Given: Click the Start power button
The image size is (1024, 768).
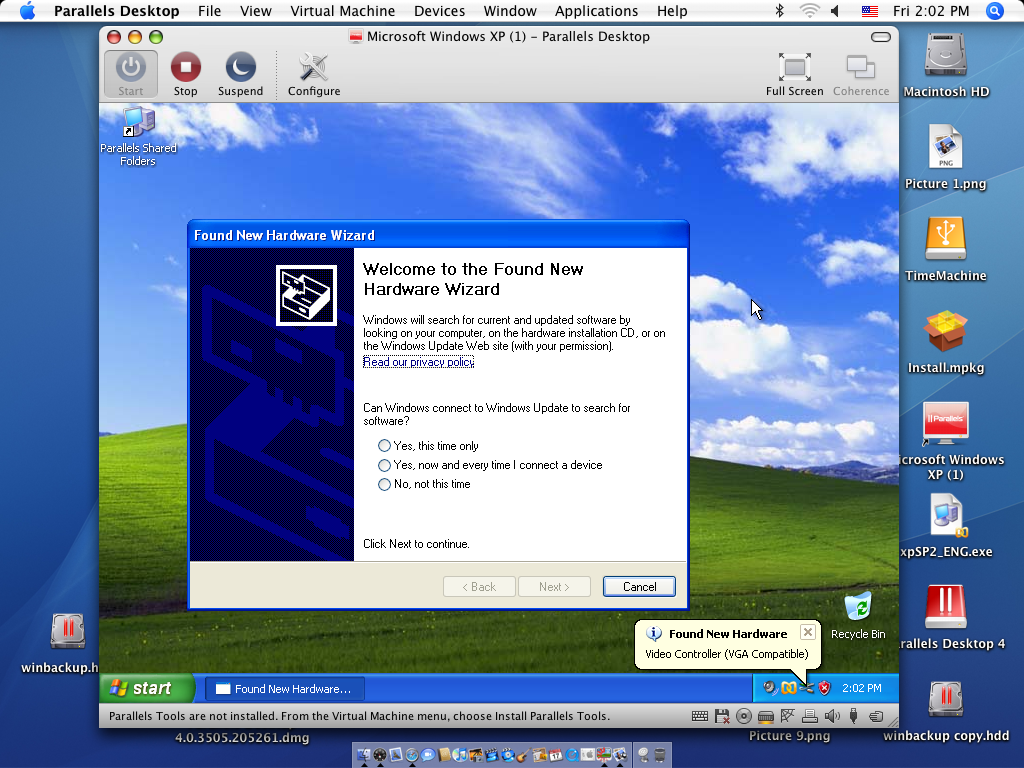Looking at the screenshot, I should (x=131, y=74).
